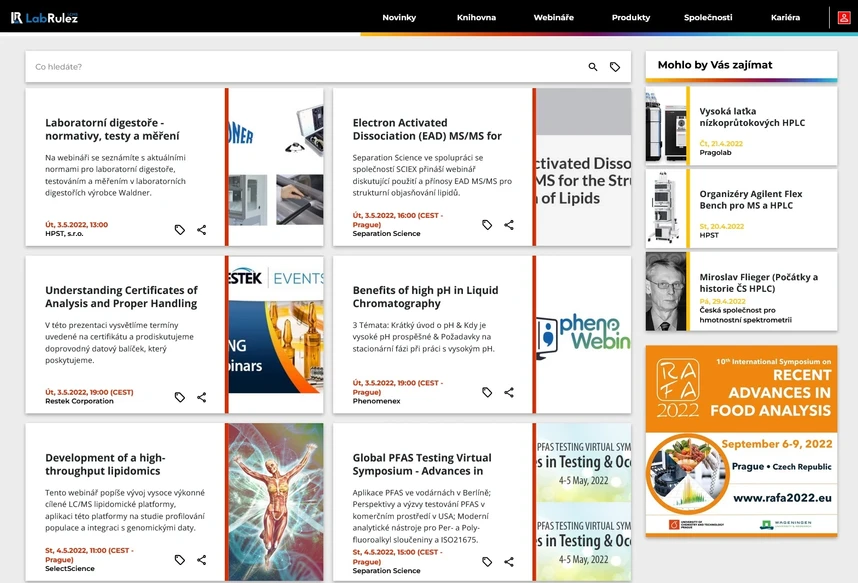Click 'SelectScience' organizer text
The width and height of the screenshot is (858, 583).
(69, 569)
